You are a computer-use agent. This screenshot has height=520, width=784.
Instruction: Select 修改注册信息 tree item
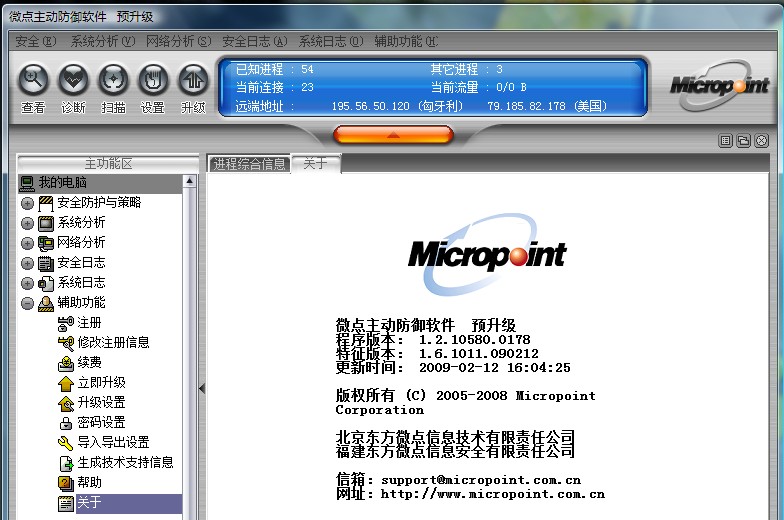click(x=114, y=342)
